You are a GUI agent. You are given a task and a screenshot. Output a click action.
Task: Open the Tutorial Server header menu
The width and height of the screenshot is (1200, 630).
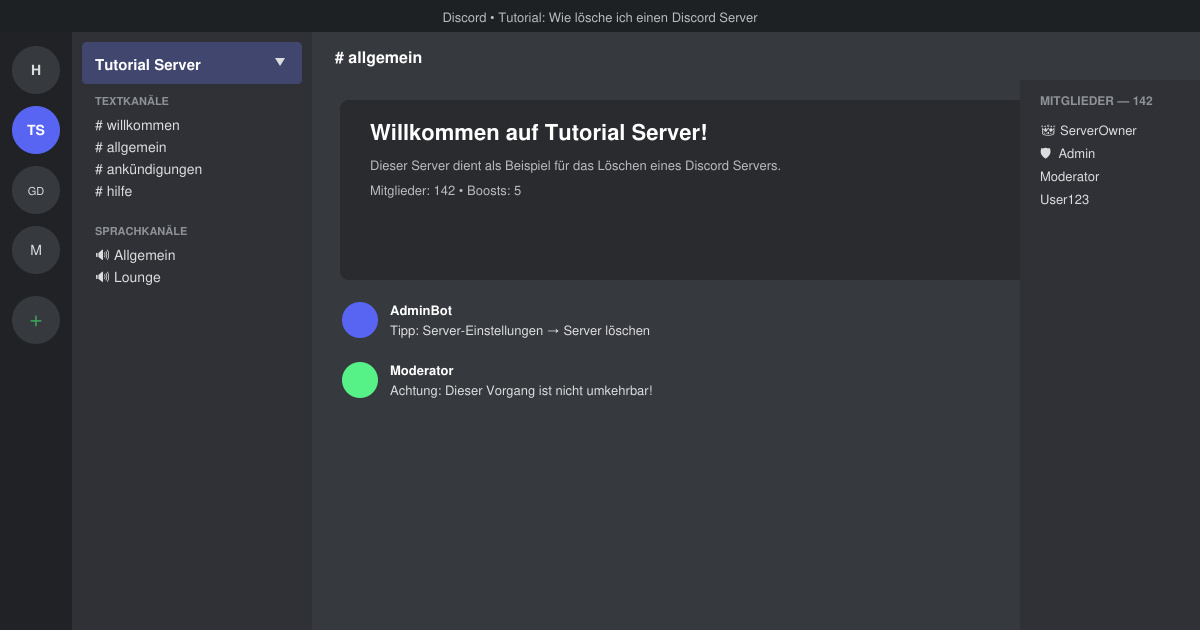tap(192, 63)
